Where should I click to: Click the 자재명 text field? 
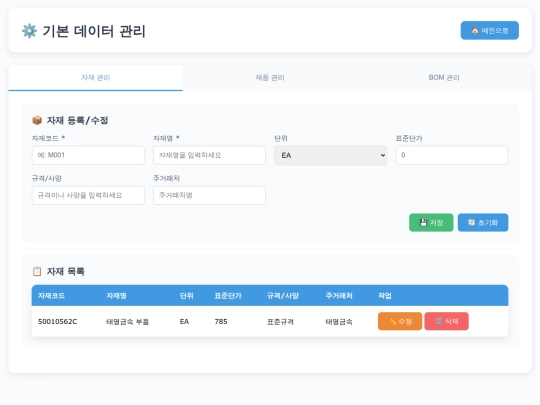(x=209, y=155)
